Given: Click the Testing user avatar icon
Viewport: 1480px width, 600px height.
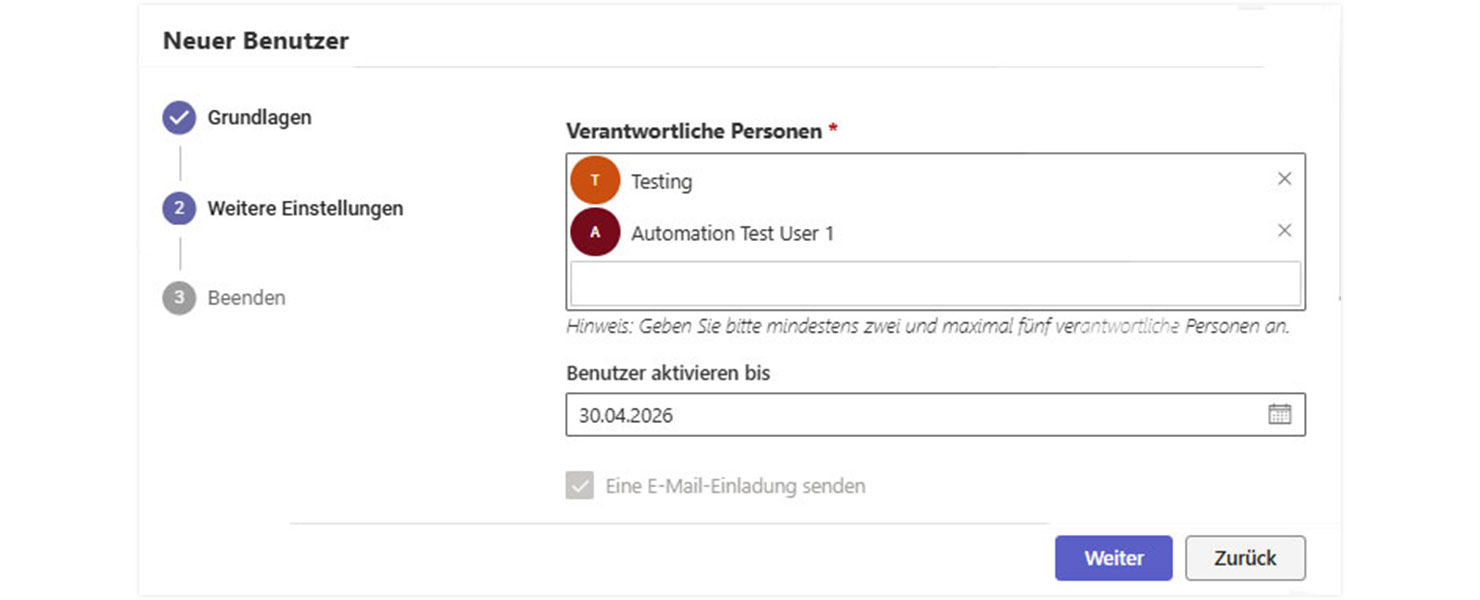Looking at the screenshot, I should pos(595,180).
